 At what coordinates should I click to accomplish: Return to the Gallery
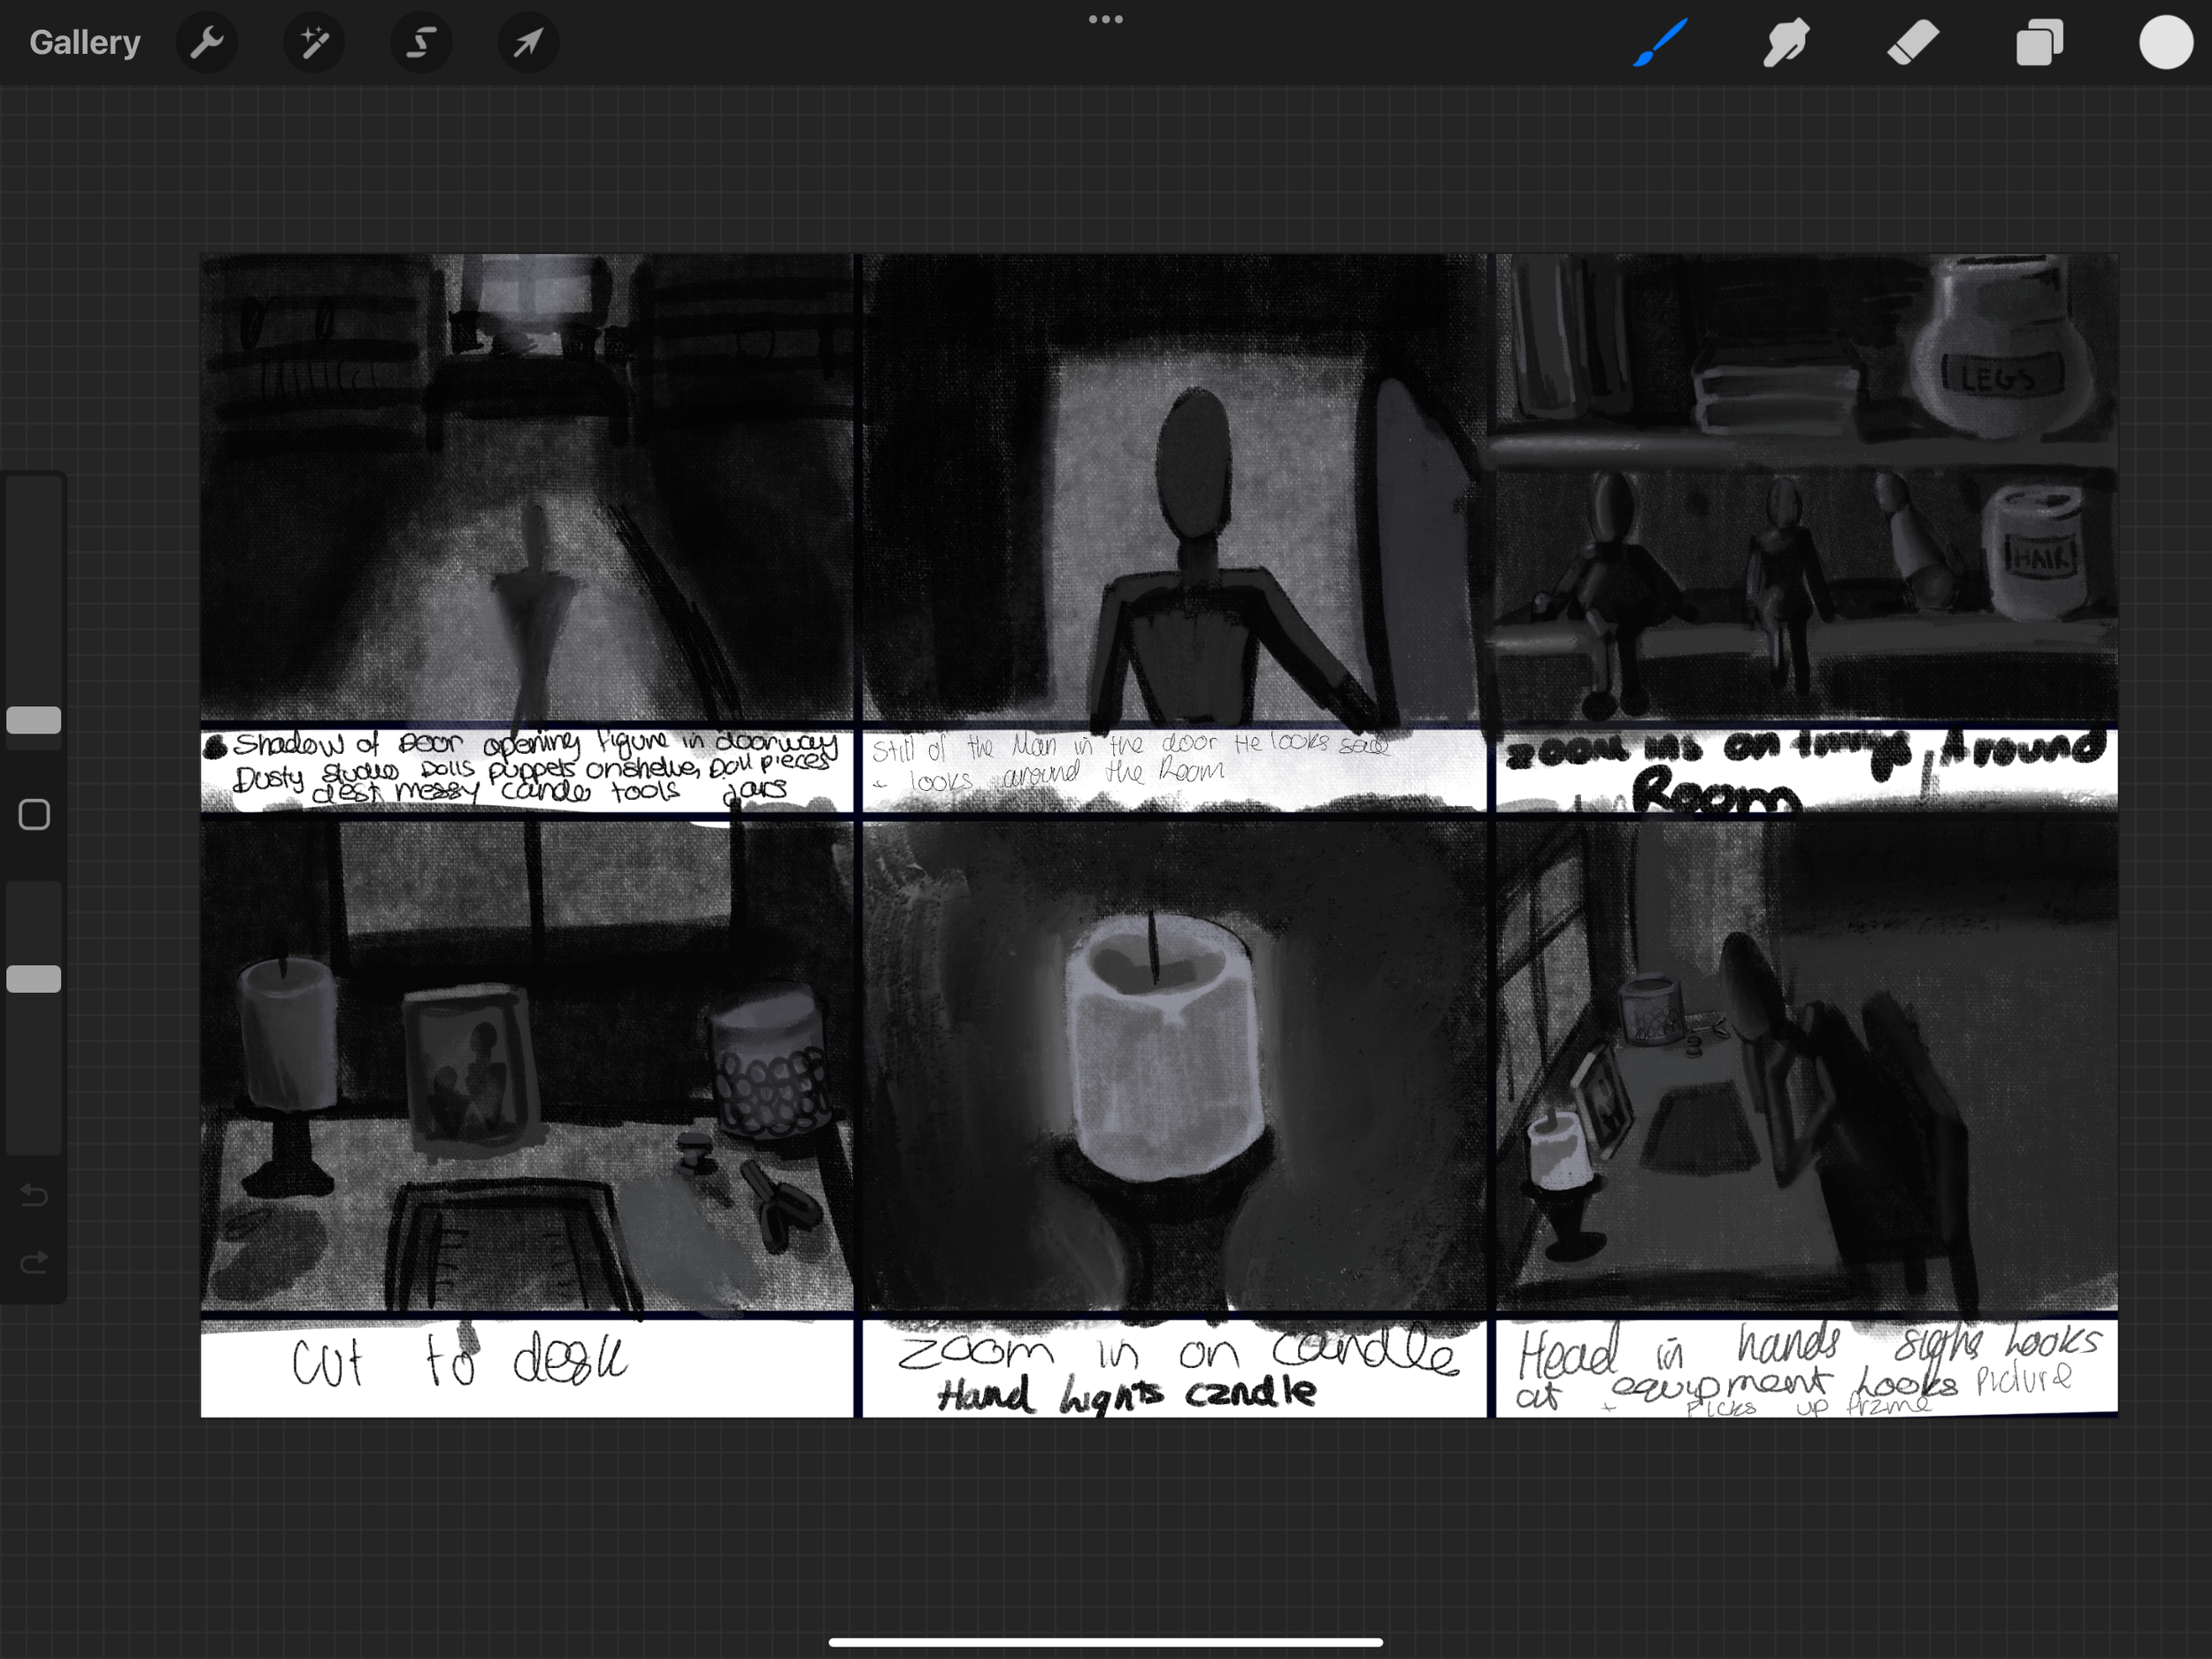pyautogui.click(x=85, y=43)
